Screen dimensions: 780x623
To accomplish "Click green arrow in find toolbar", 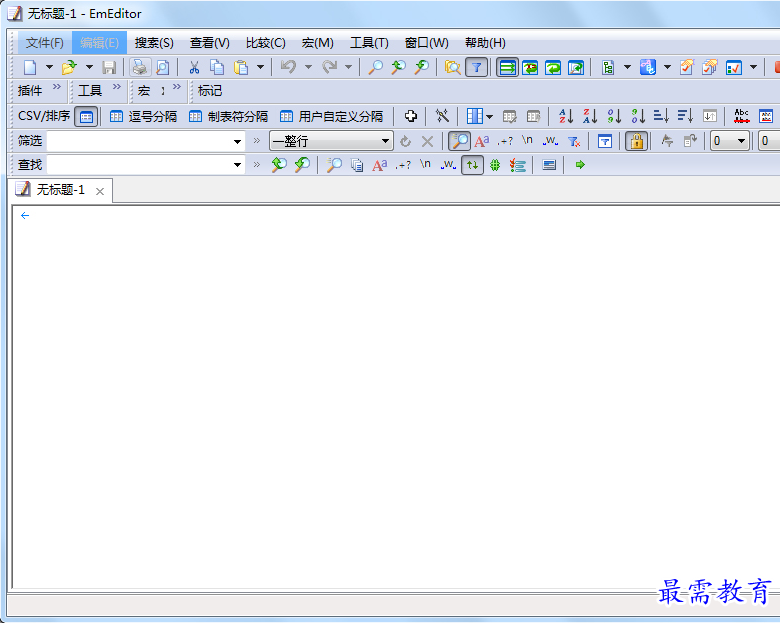I will [580, 165].
